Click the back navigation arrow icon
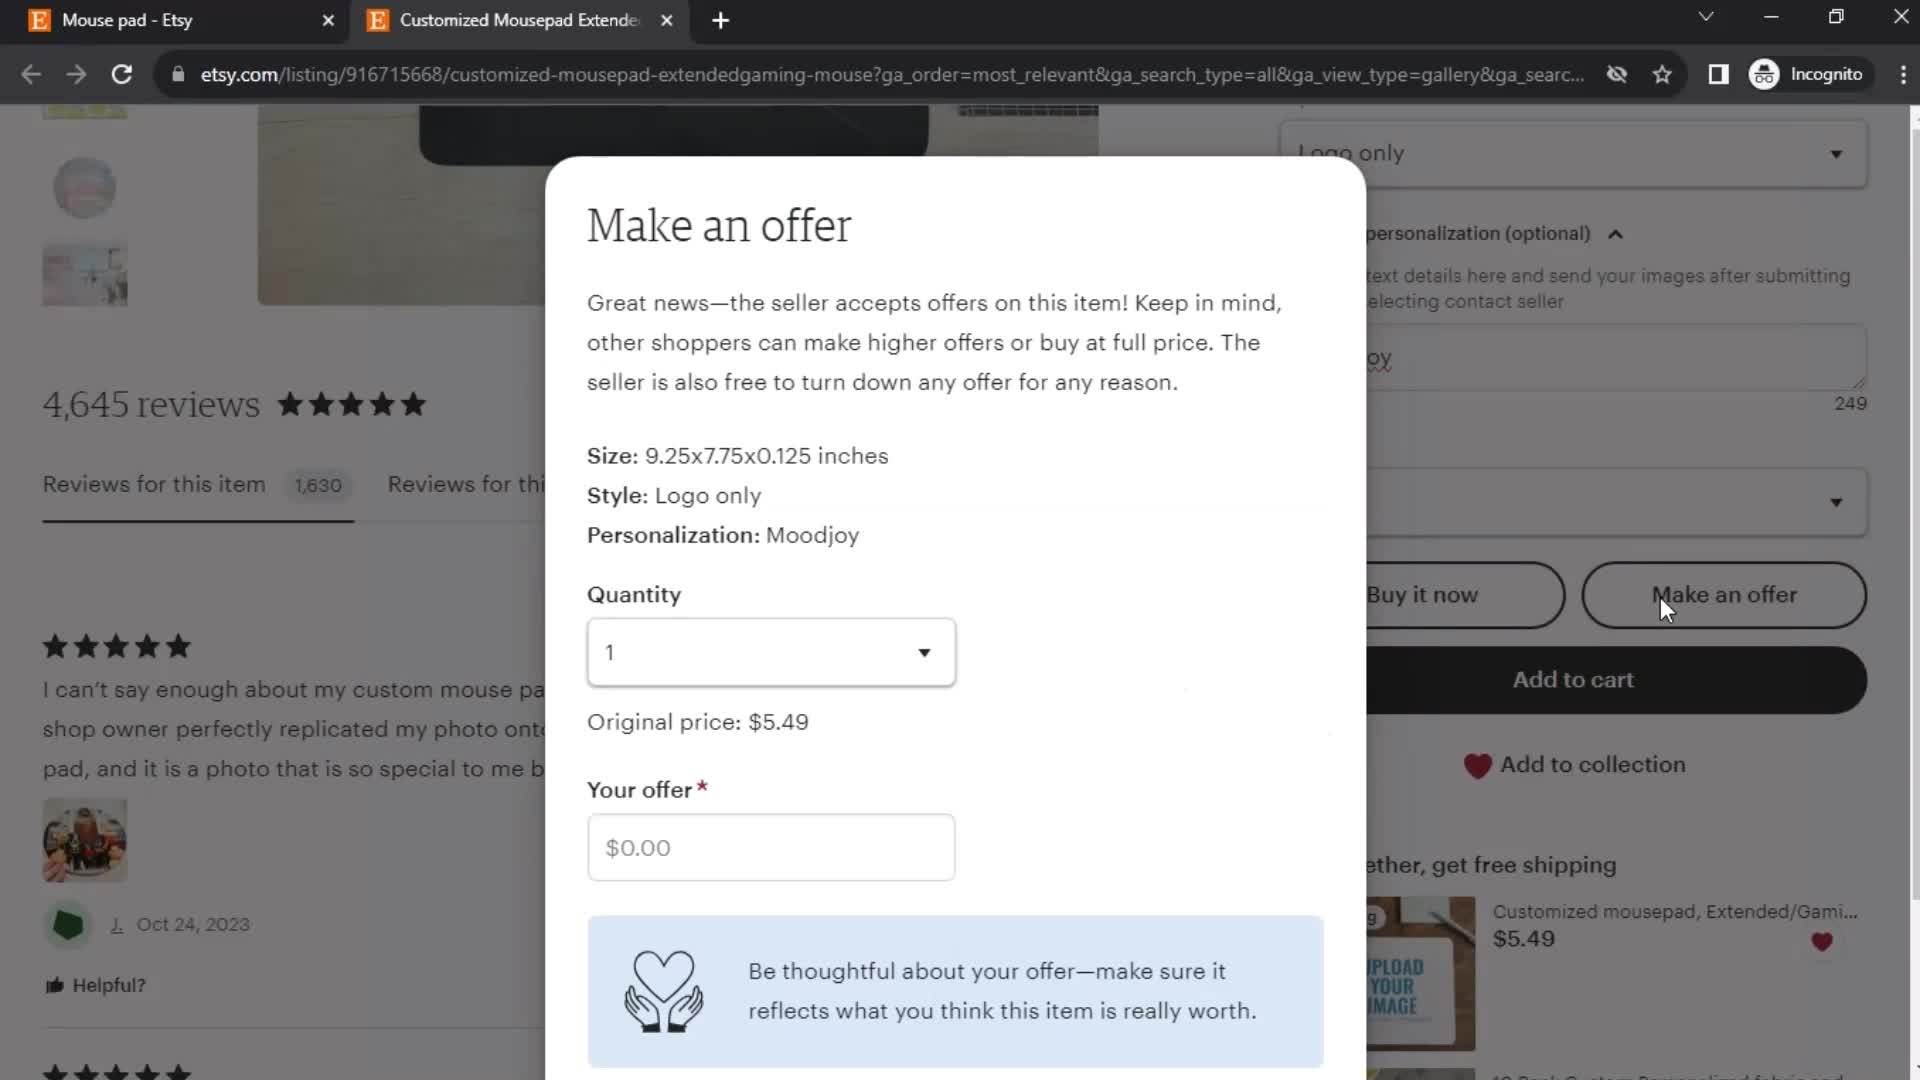The height and width of the screenshot is (1080, 1920). coord(32,74)
